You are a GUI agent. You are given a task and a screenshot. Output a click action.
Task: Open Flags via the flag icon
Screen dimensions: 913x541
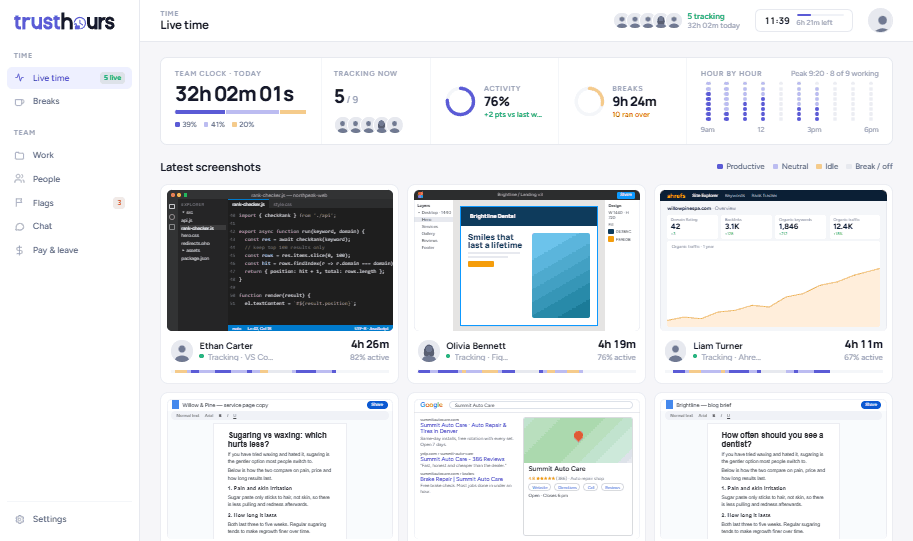(x=19, y=203)
